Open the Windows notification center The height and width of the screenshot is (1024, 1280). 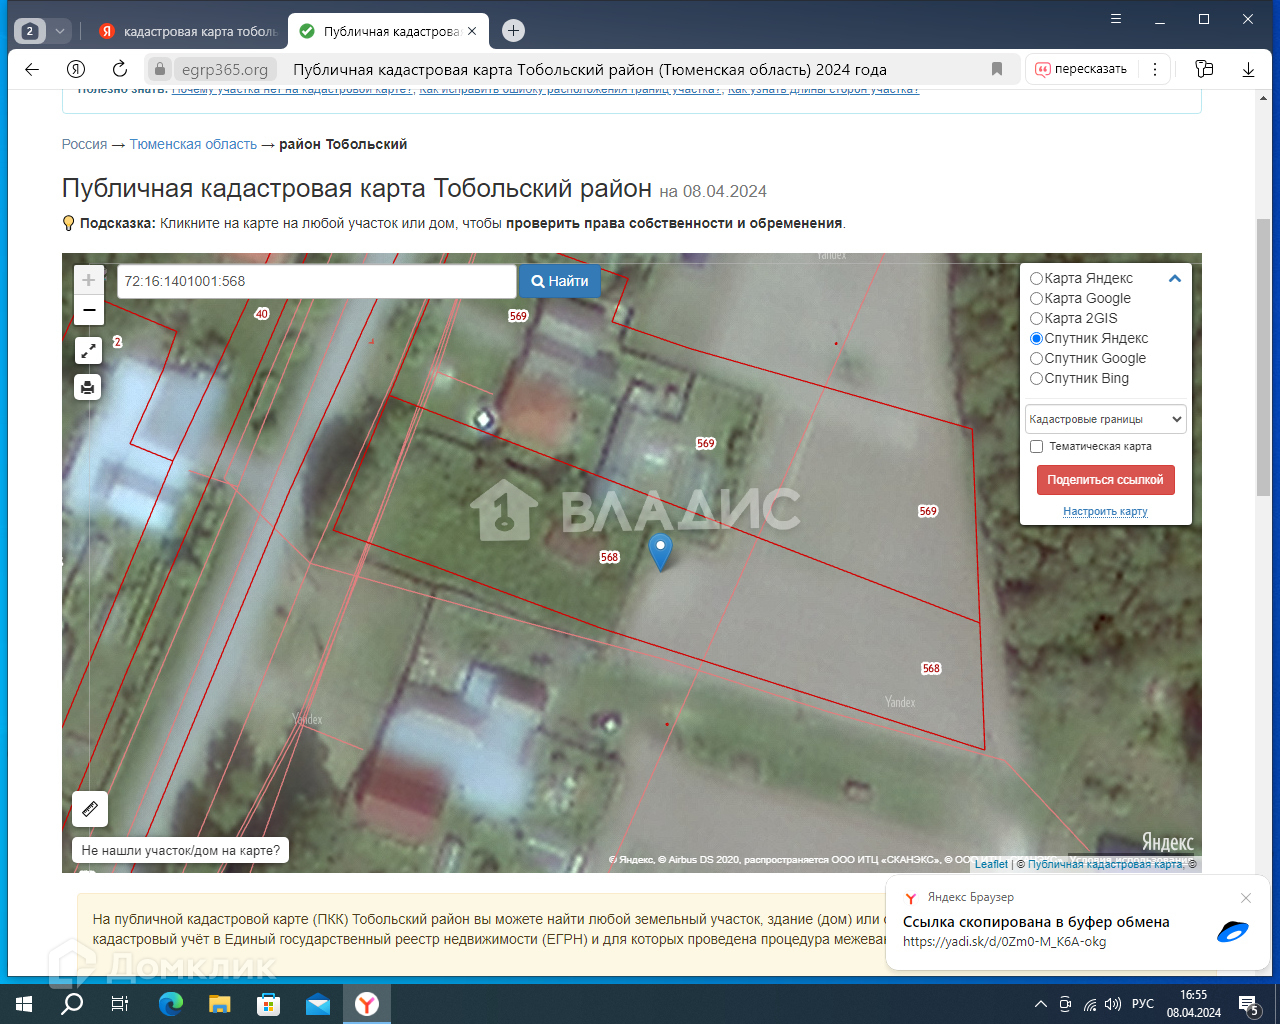(1249, 1004)
